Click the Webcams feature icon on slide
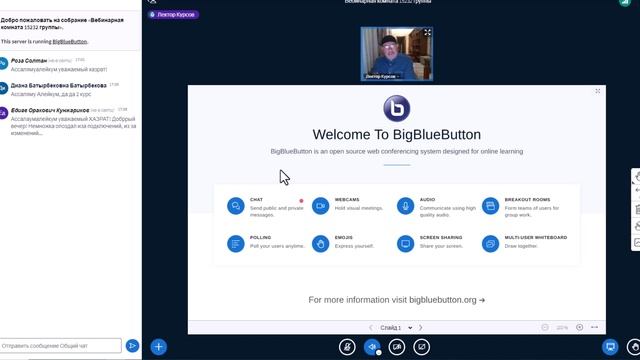The height and width of the screenshot is (360, 640). point(320,206)
